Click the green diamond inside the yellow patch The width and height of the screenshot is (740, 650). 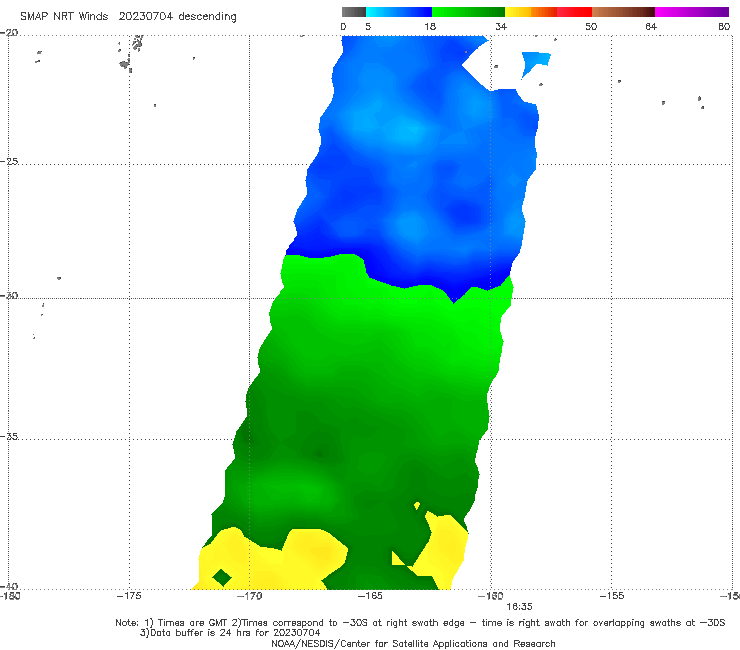tap(222, 577)
